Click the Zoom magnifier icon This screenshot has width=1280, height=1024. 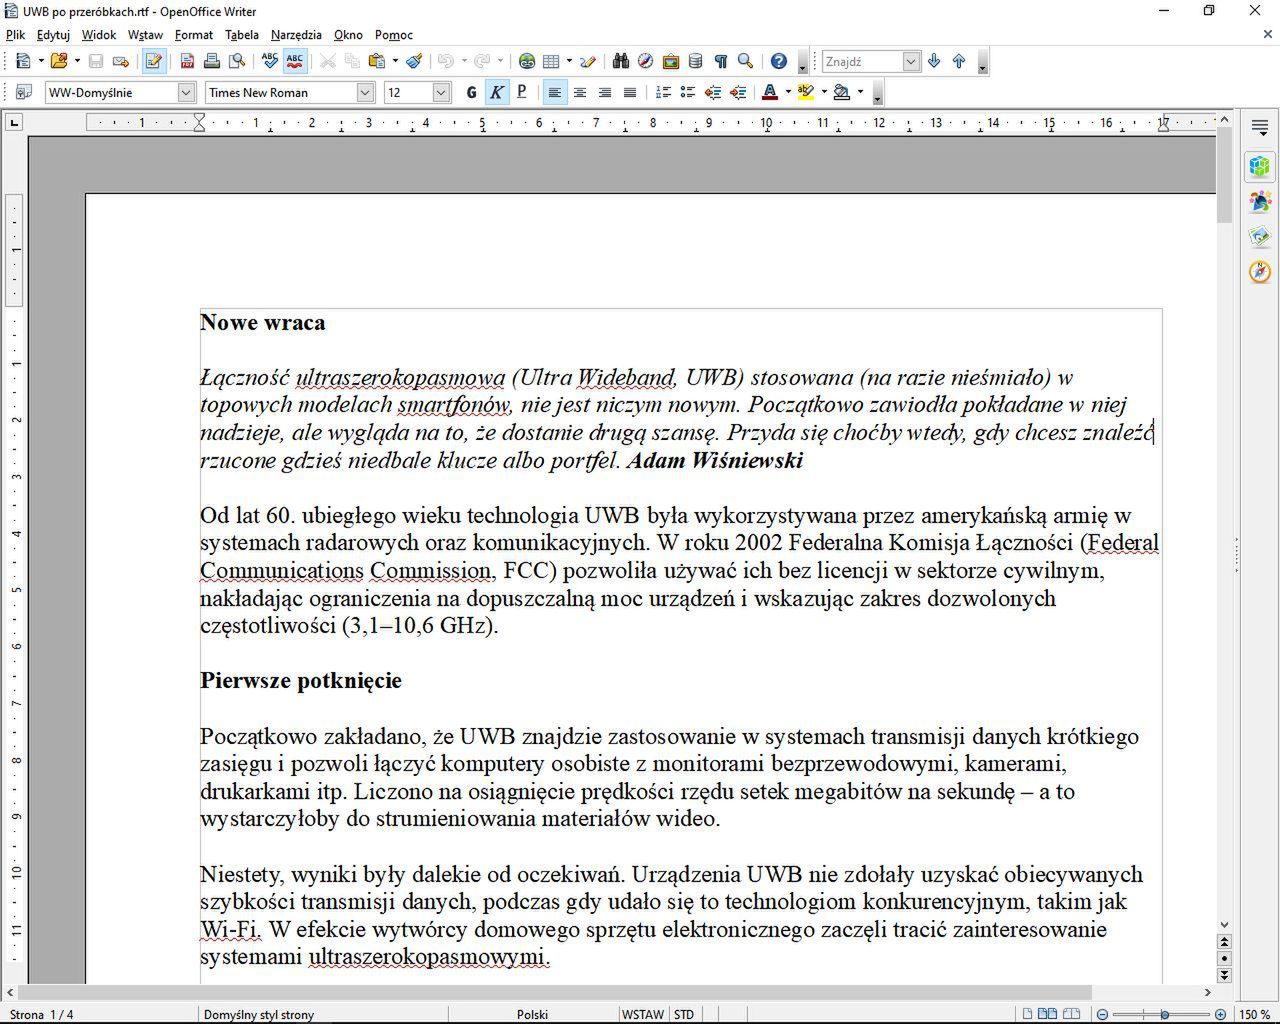(745, 61)
